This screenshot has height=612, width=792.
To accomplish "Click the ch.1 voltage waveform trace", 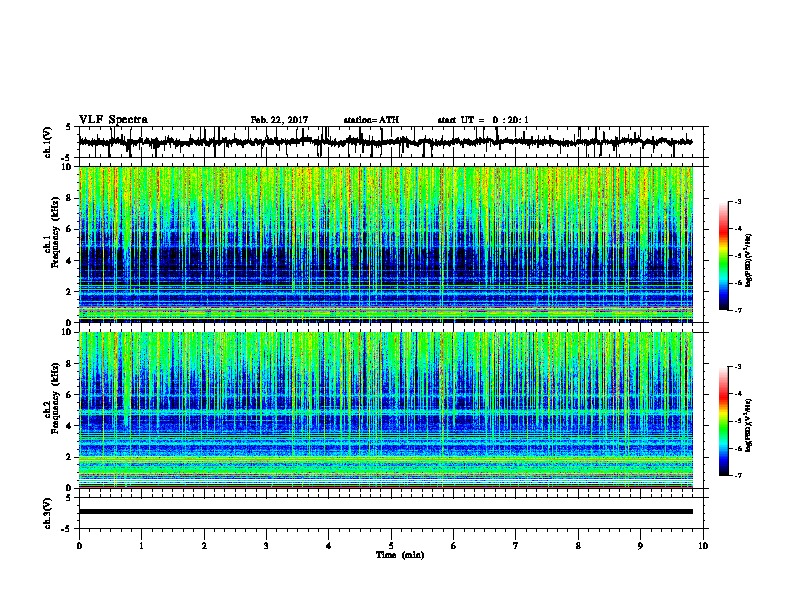I will [386, 142].
